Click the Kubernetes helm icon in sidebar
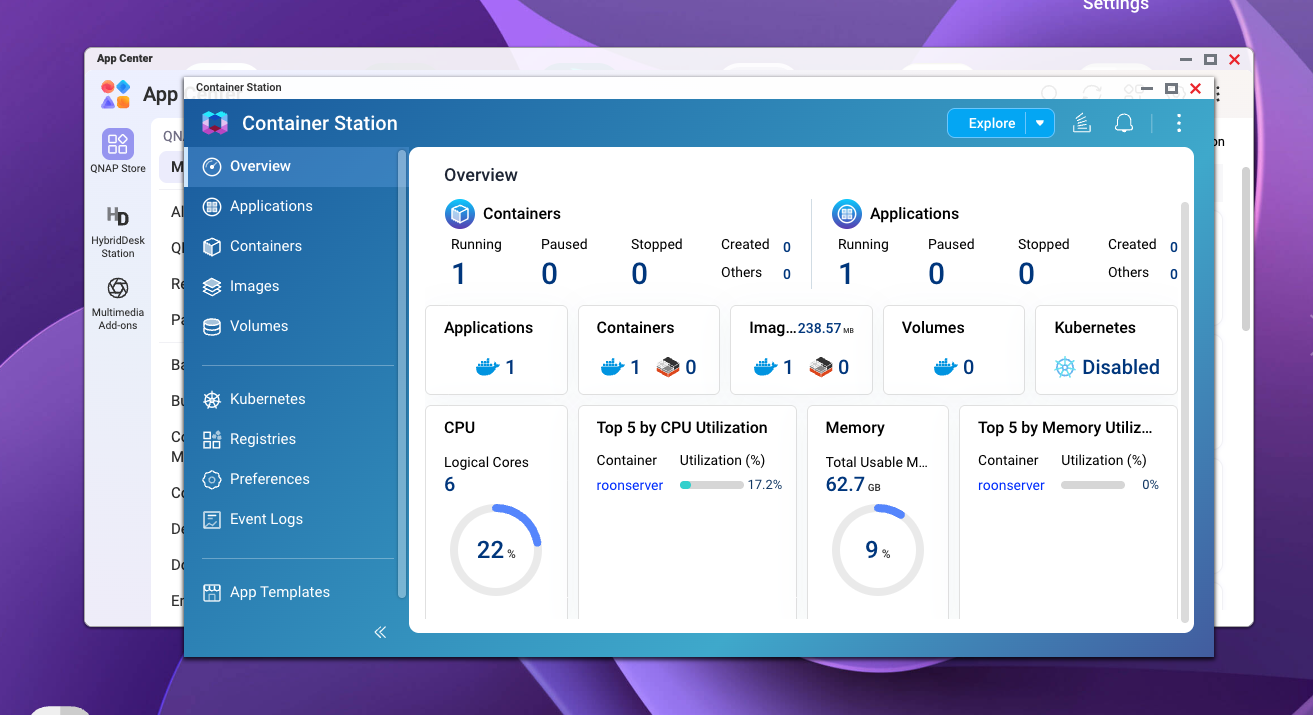 click(212, 399)
